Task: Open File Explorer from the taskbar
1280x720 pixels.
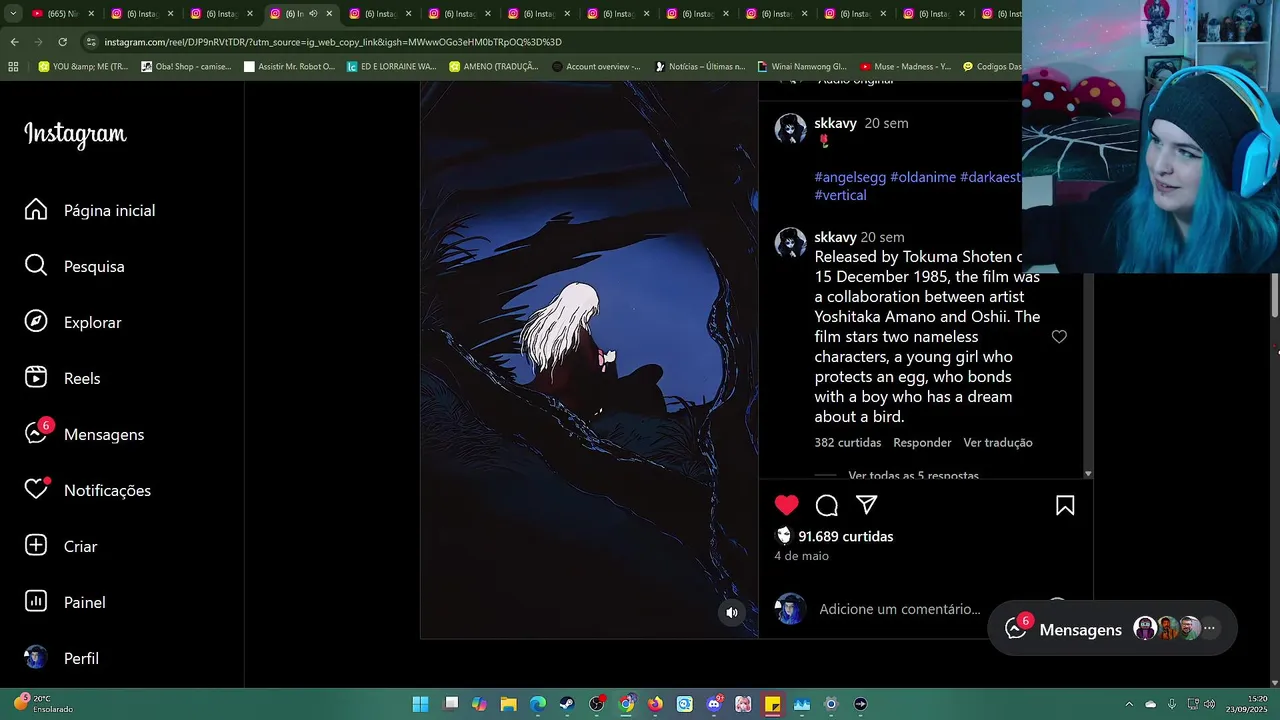Action: coord(508,704)
